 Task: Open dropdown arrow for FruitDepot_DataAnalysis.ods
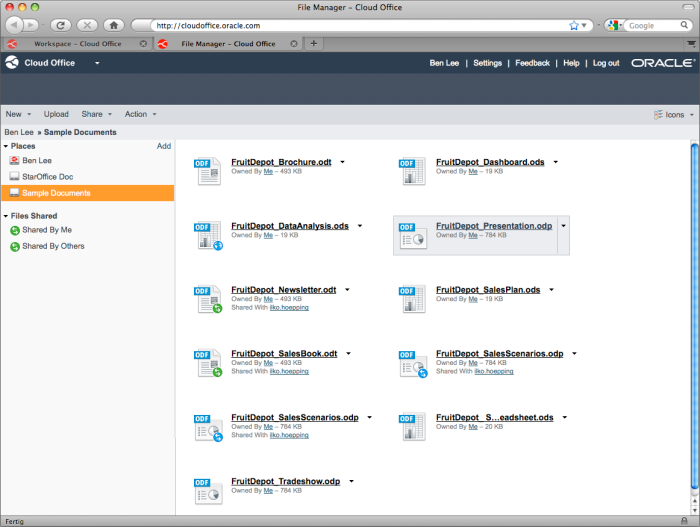click(360, 226)
